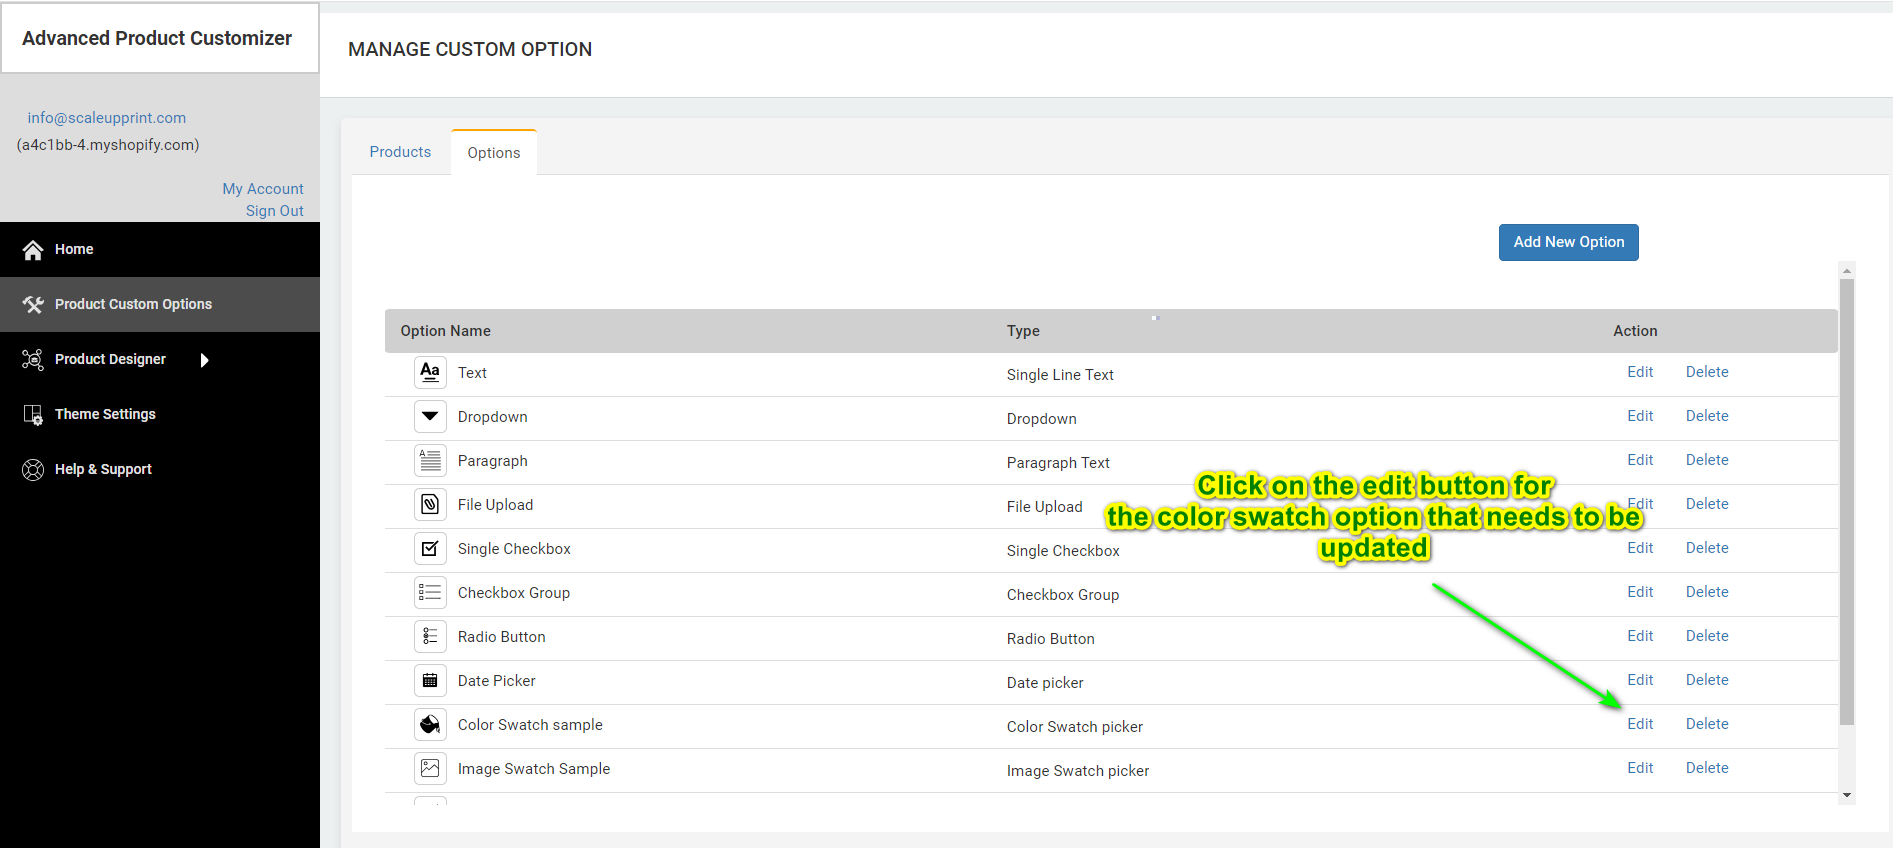
Task: Delete the Dropdown option
Action: 1707,416
